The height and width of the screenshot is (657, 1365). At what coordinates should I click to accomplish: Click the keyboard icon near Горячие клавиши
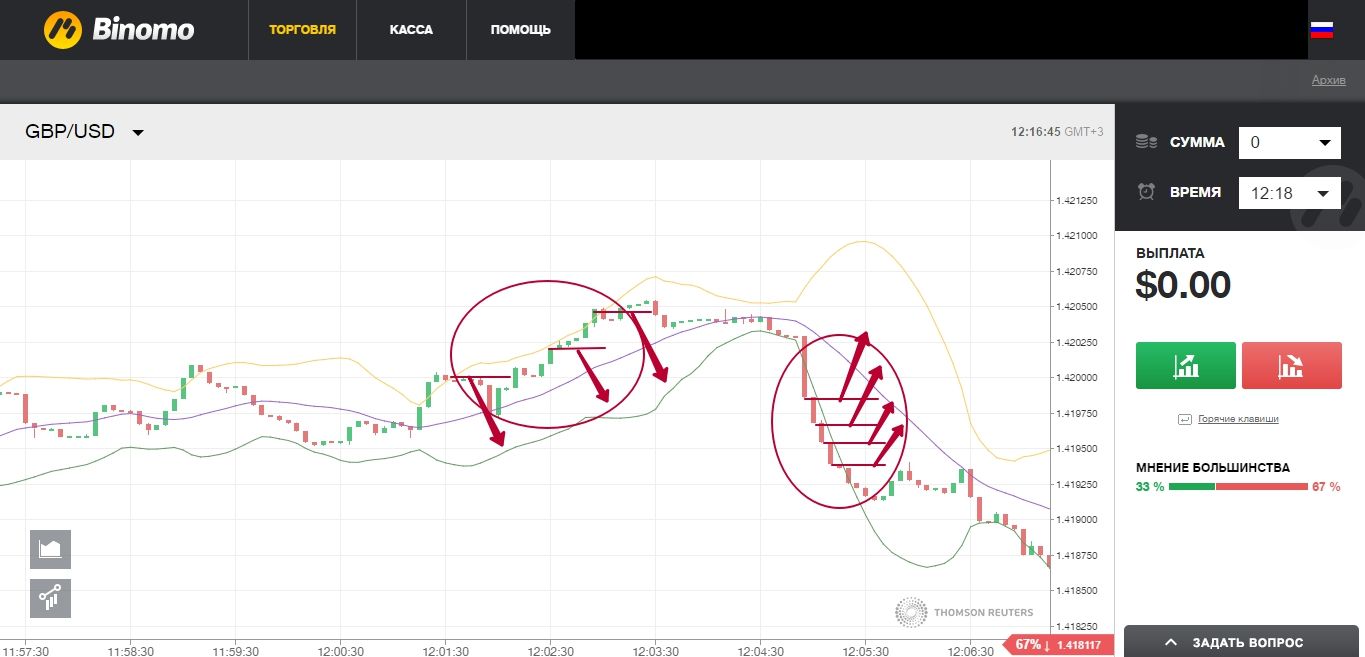click(1185, 419)
